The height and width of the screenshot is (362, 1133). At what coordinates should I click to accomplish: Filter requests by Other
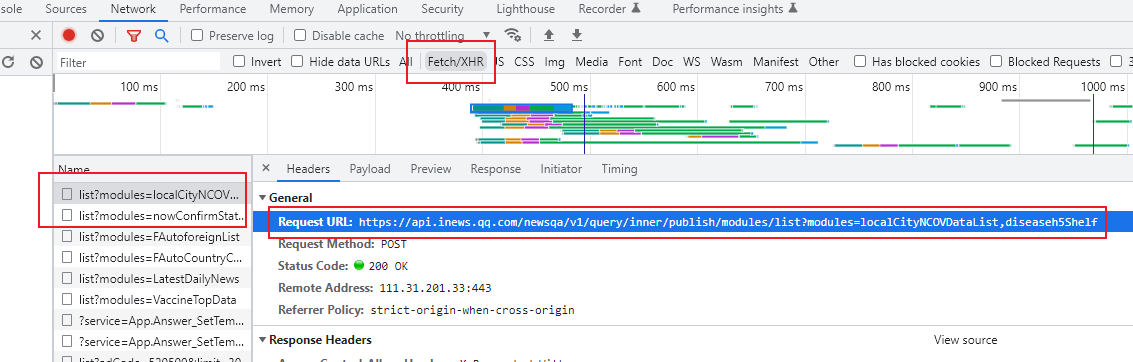[x=824, y=62]
